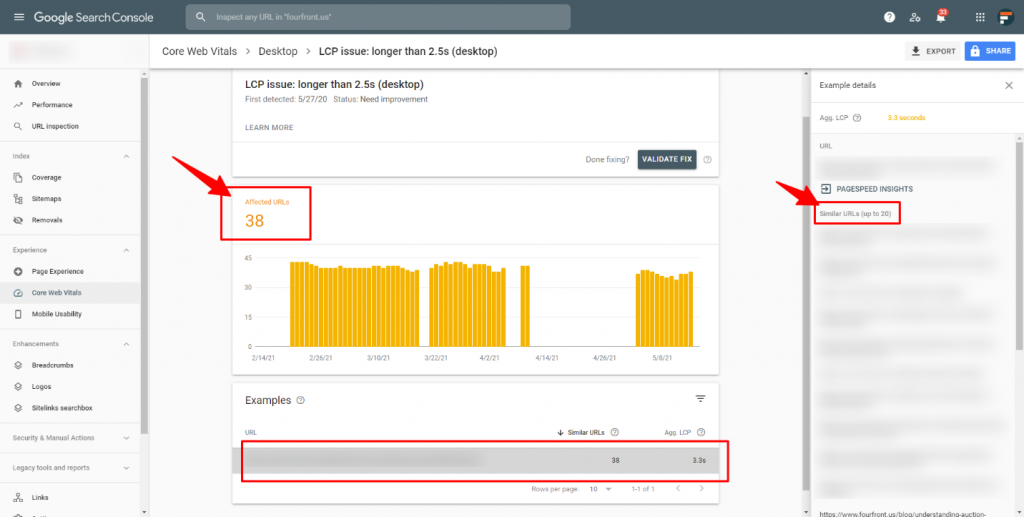The image size is (1024, 517).
Task: Click the Page Experience plus-circle icon
Action: (x=18, y=271)
